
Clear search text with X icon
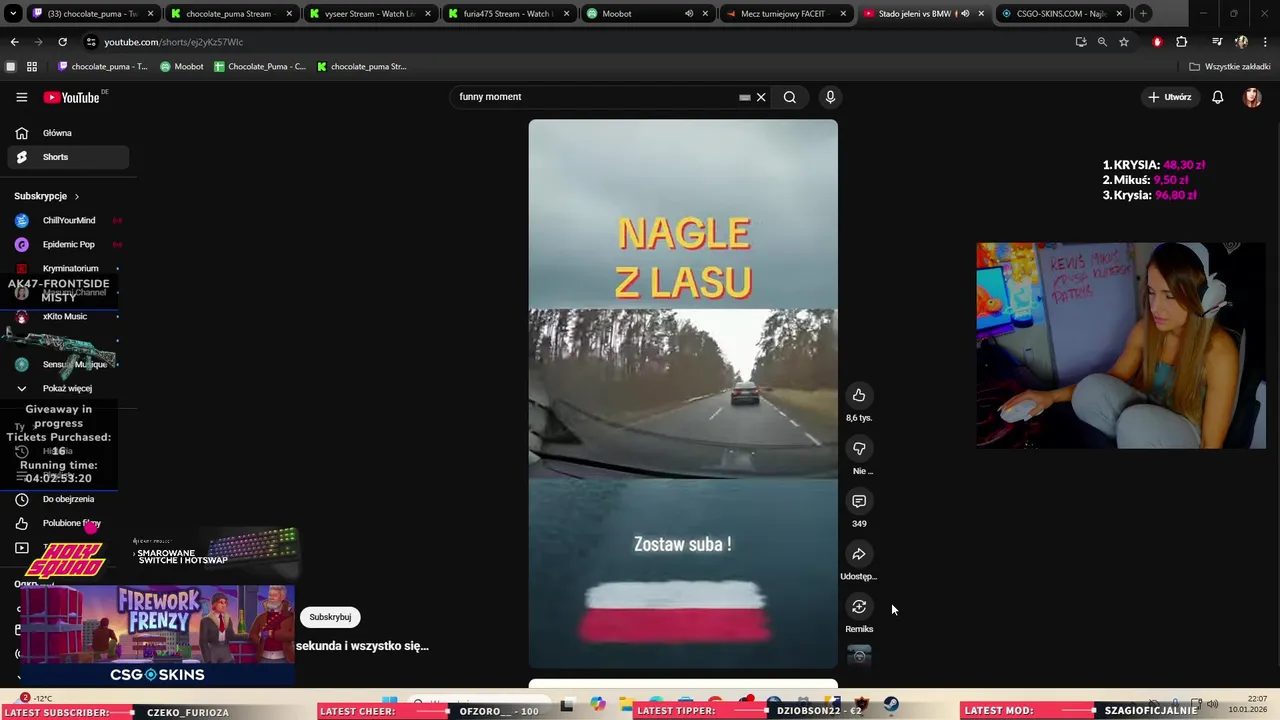coord(761,97)
